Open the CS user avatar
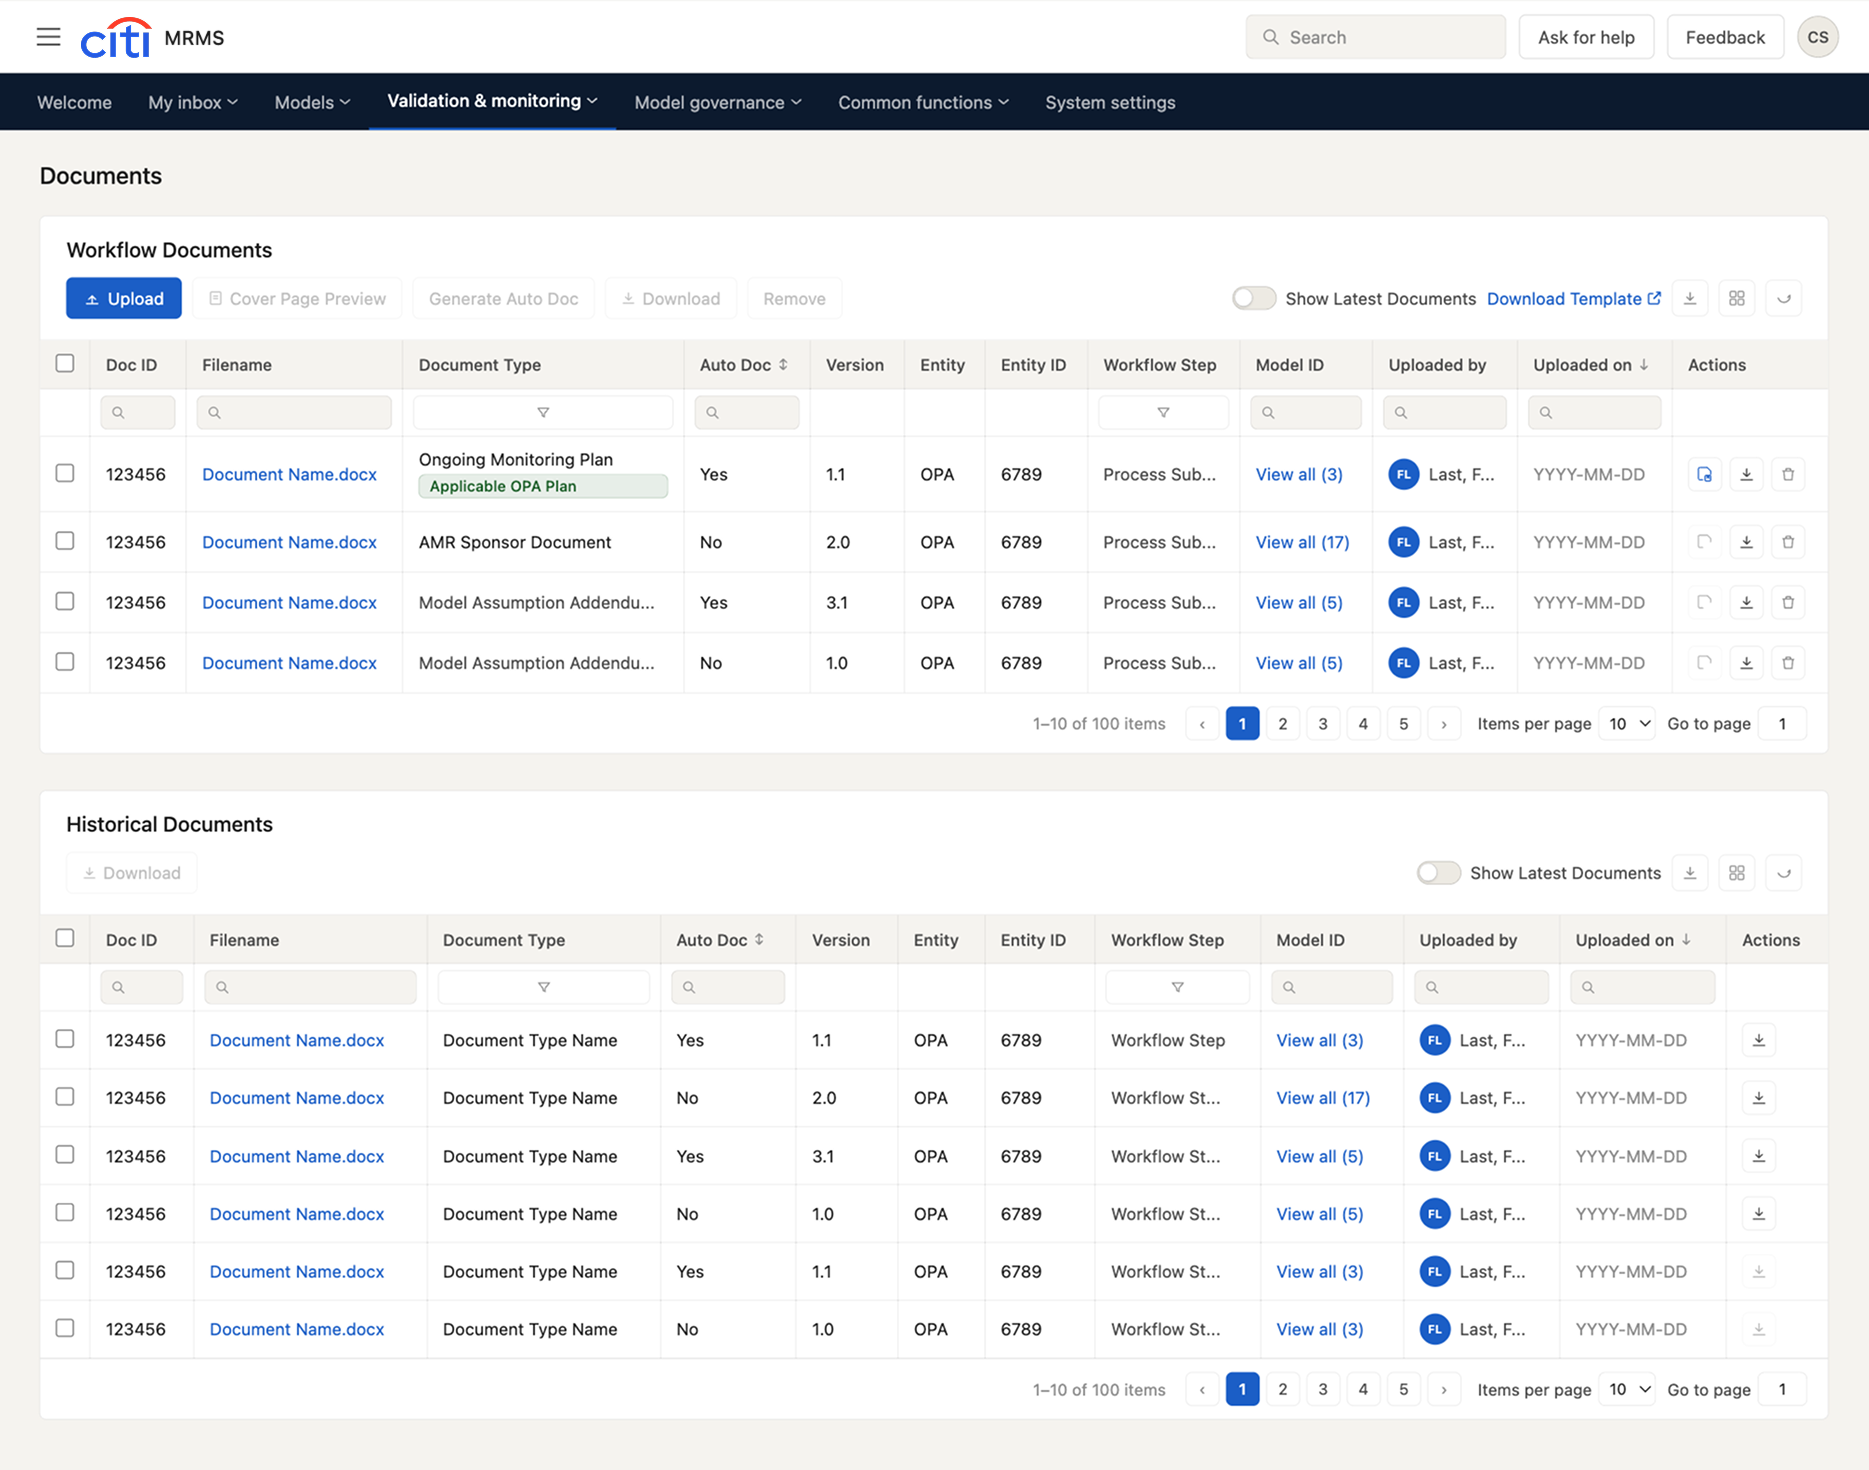The image size is (1869, 1470). pos(1818,37)
